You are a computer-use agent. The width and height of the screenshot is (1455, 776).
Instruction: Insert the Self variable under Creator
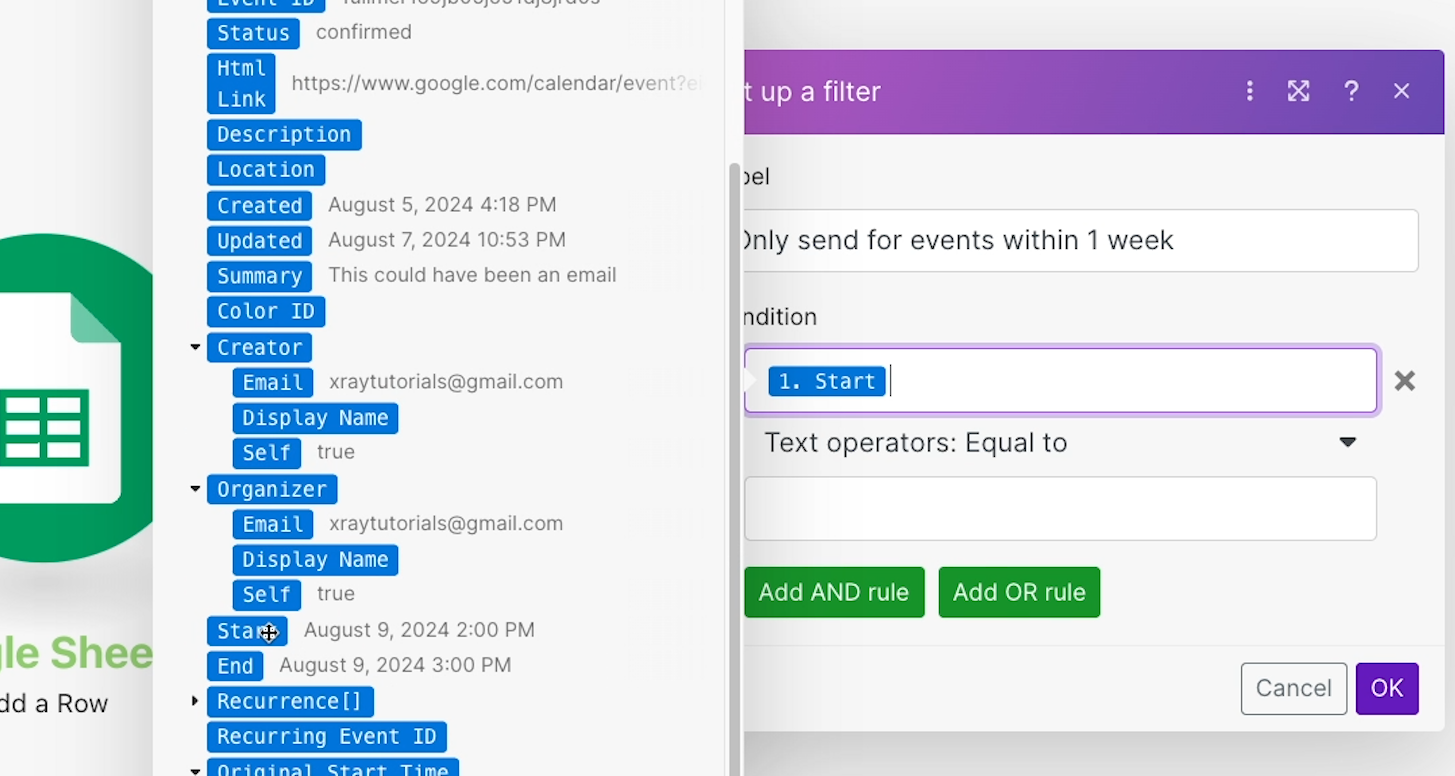point(267,453)
